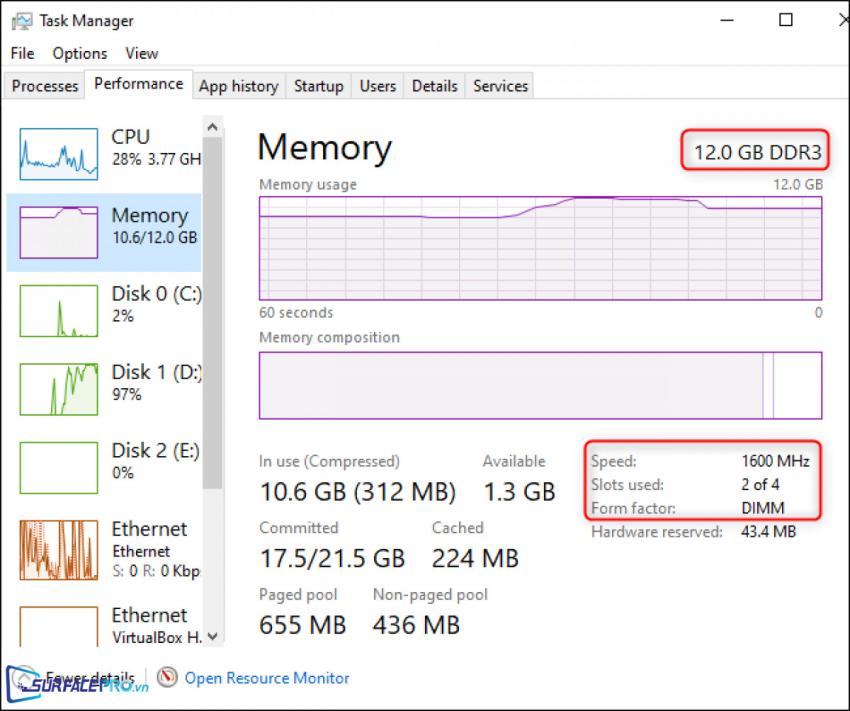Image resolution: width=850 pixels, height=711 pixels.
Task: Open Disk 2 (E:) performance graph
Action: [59, 467]
